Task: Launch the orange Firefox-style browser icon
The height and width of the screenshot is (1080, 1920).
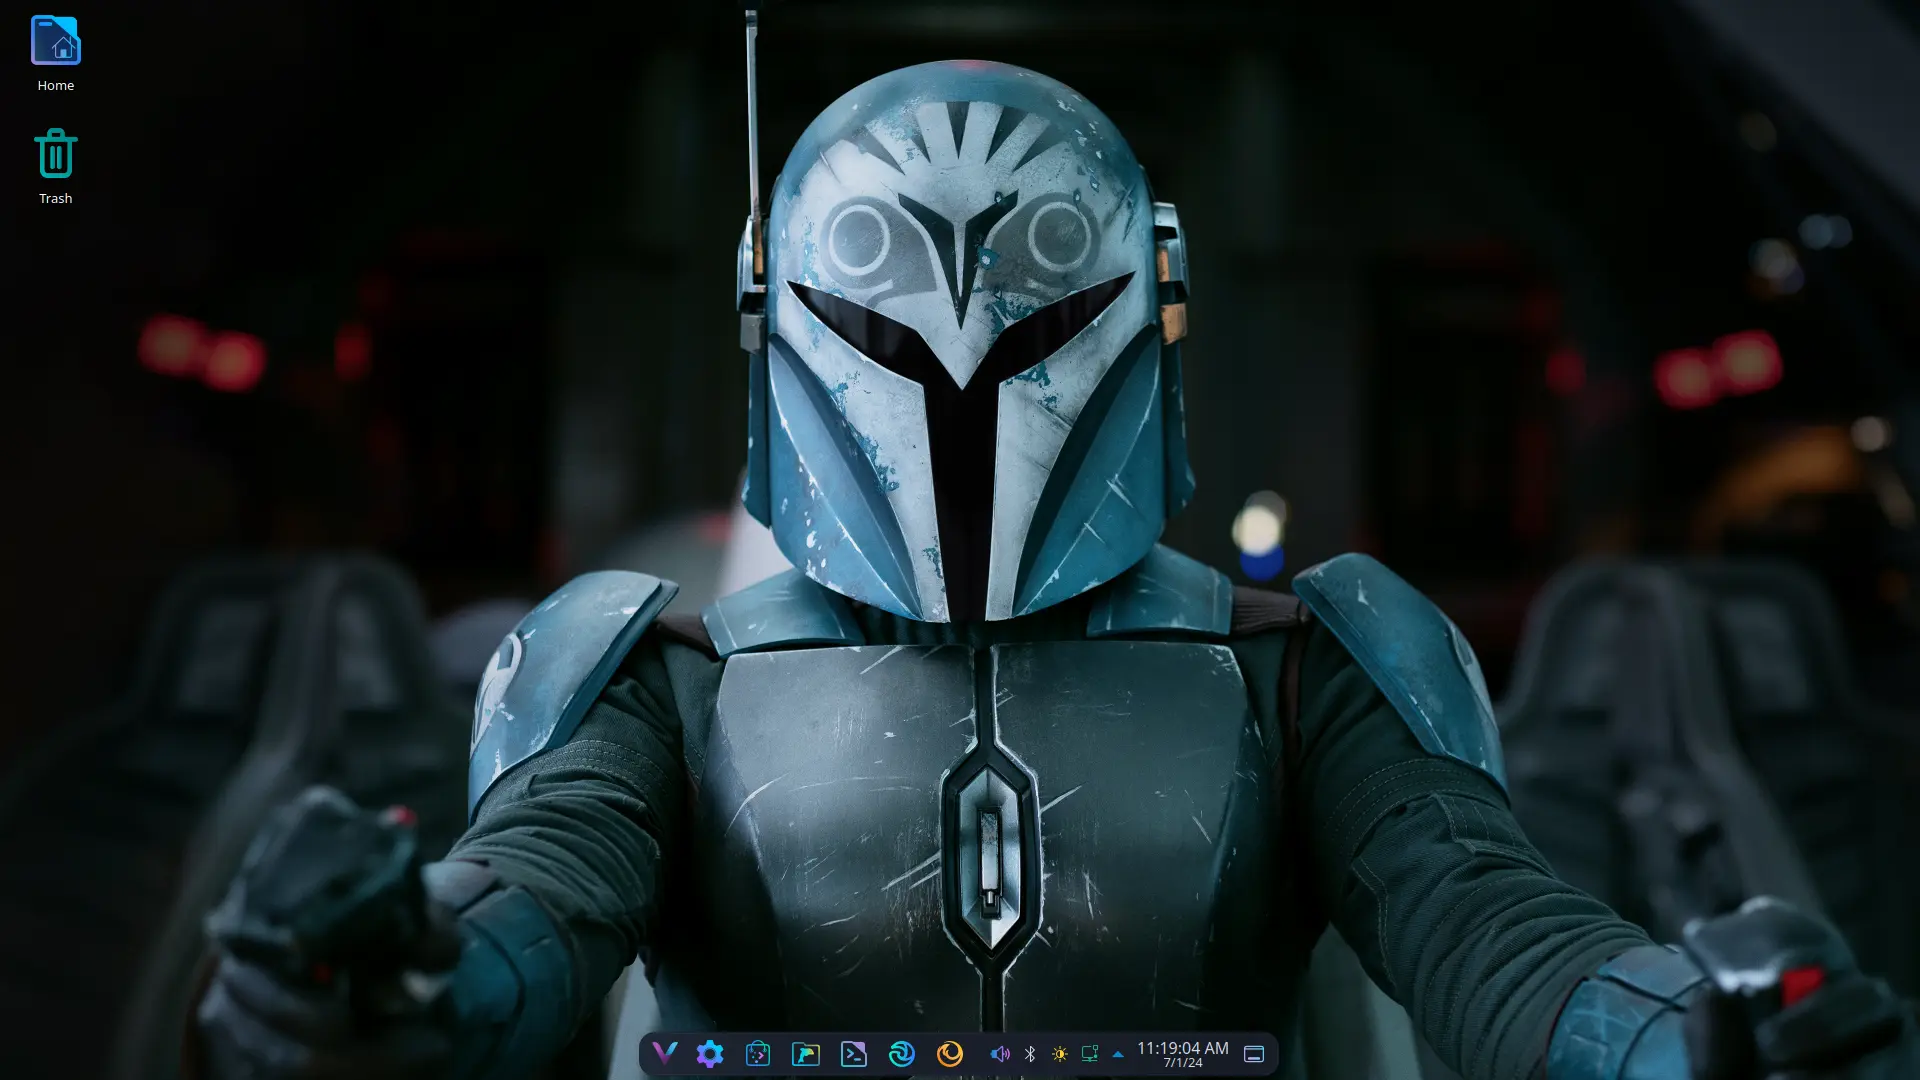Action: pyautogui.click(x=950, y=1053)
